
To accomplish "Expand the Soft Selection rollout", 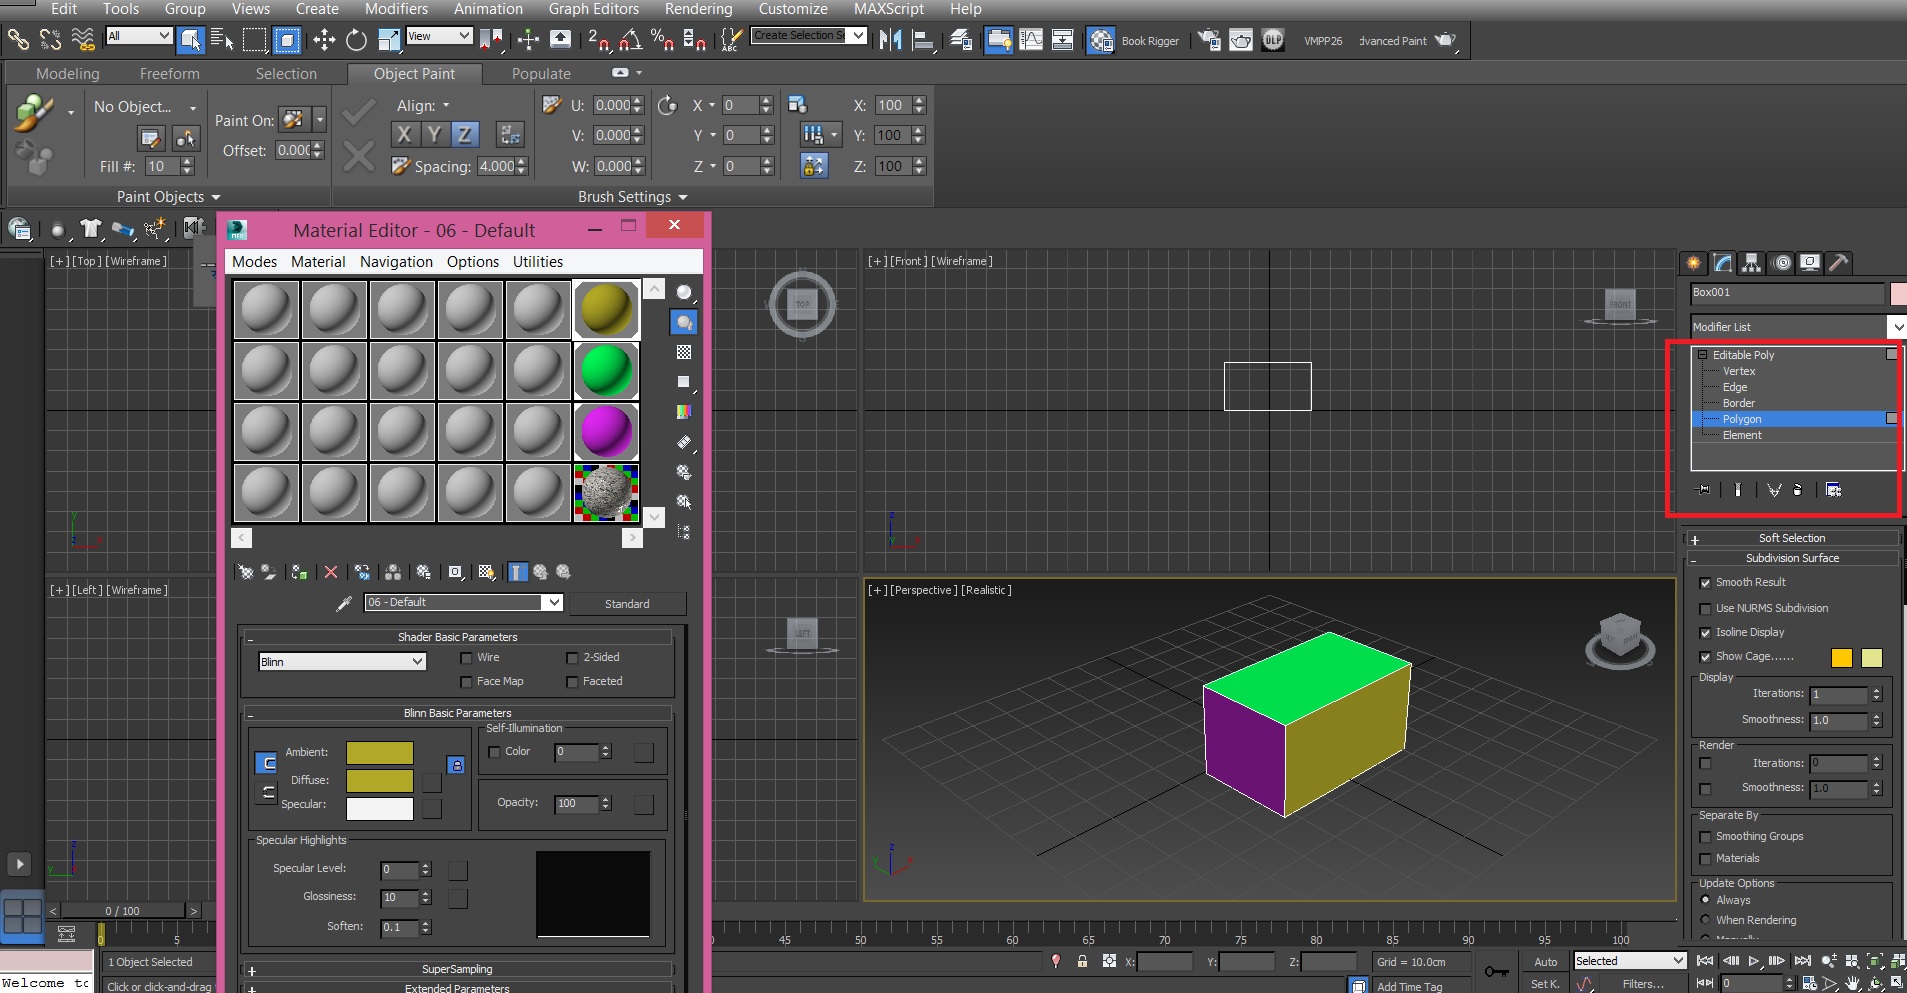I will point(1792,538).
